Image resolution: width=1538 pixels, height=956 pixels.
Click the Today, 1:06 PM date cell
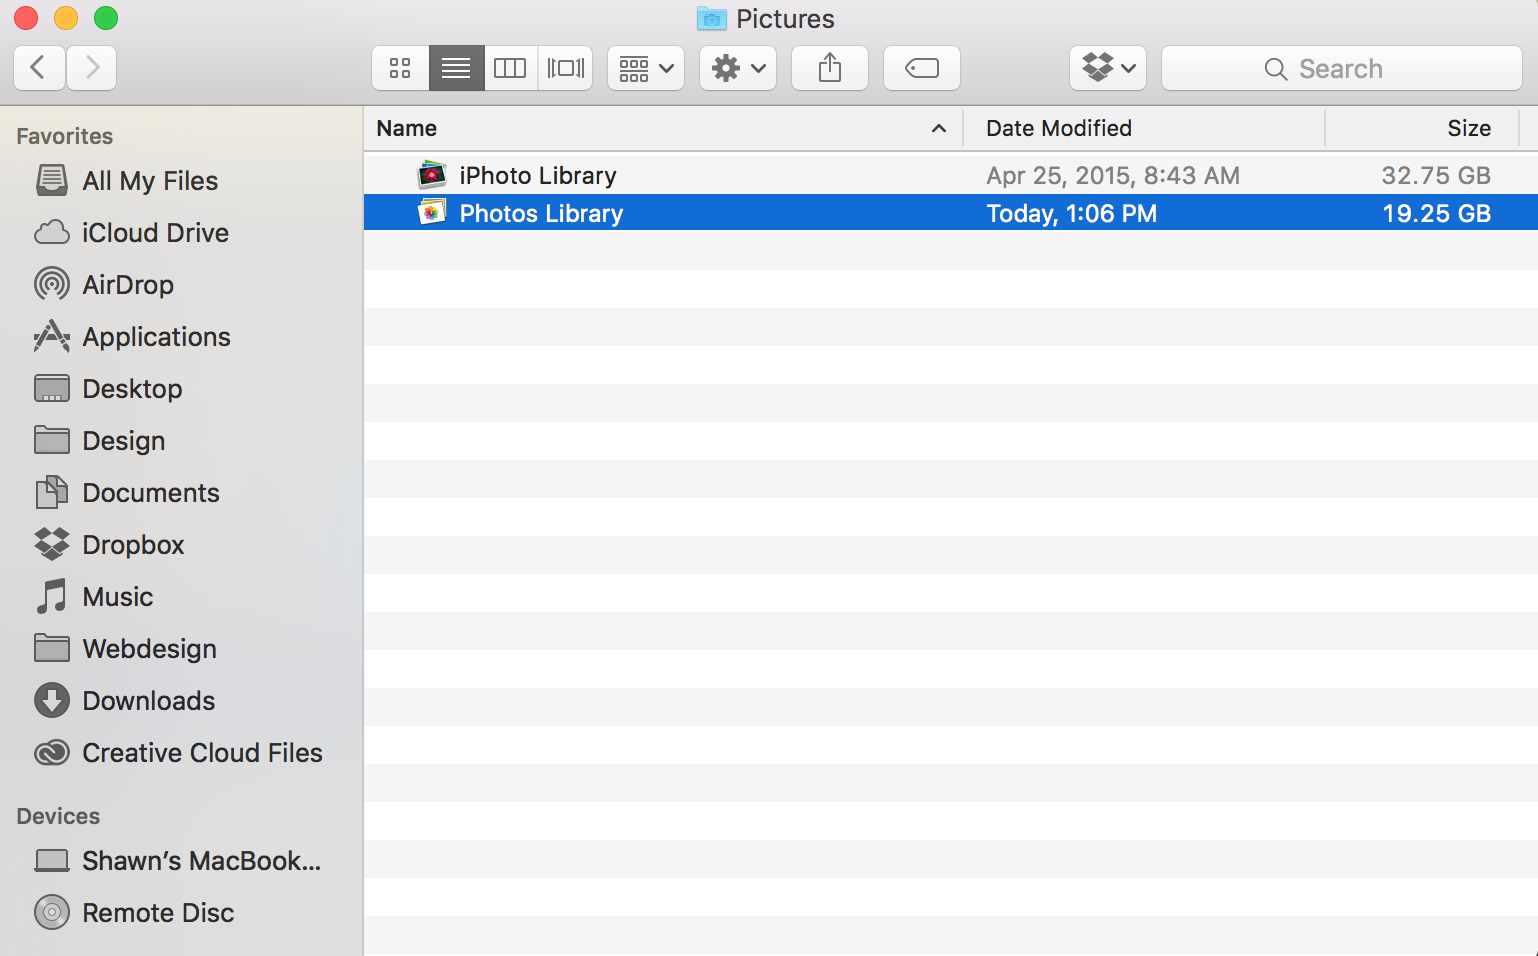1072,213
